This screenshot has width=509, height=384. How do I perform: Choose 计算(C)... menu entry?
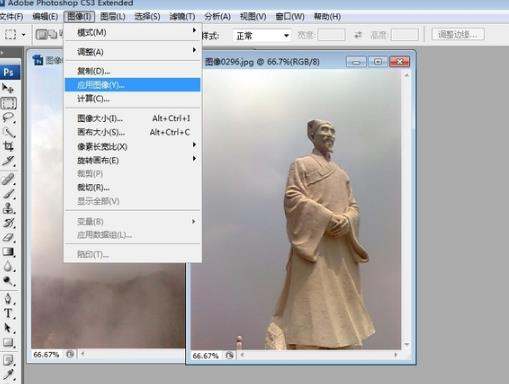tap(133, 99)
